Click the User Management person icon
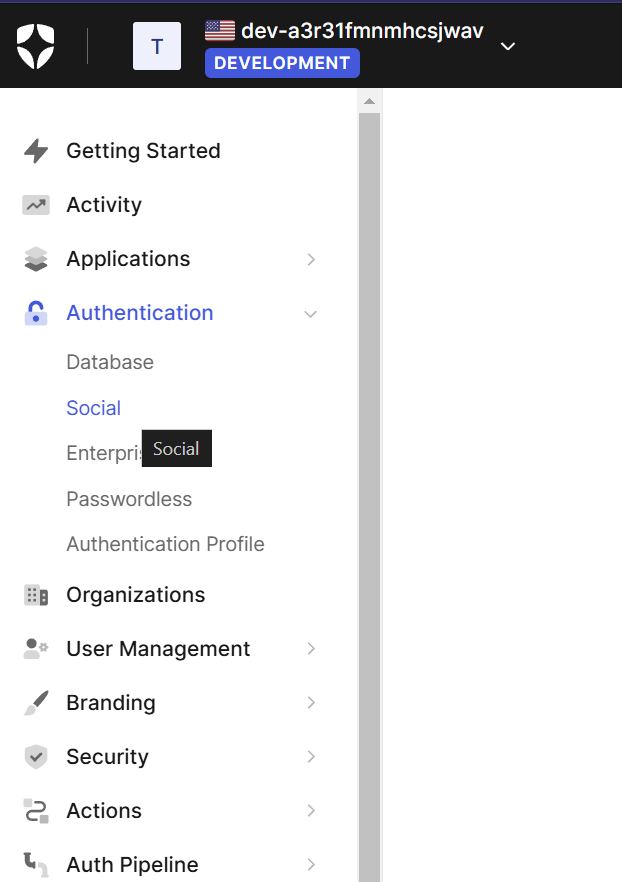The height and width of the screenshot is (882, 622). point(36,649)
